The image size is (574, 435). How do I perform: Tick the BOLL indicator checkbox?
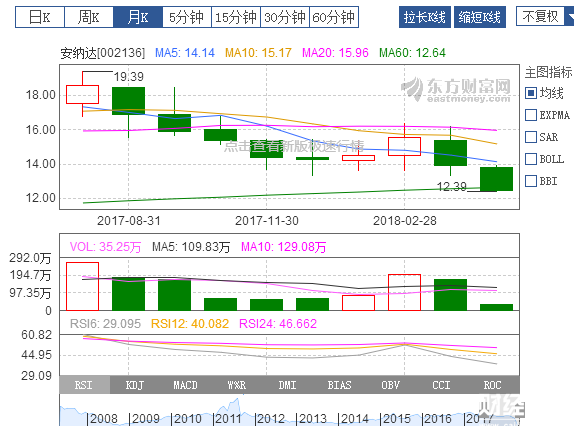pyautogui.click(x=531, y=159)
